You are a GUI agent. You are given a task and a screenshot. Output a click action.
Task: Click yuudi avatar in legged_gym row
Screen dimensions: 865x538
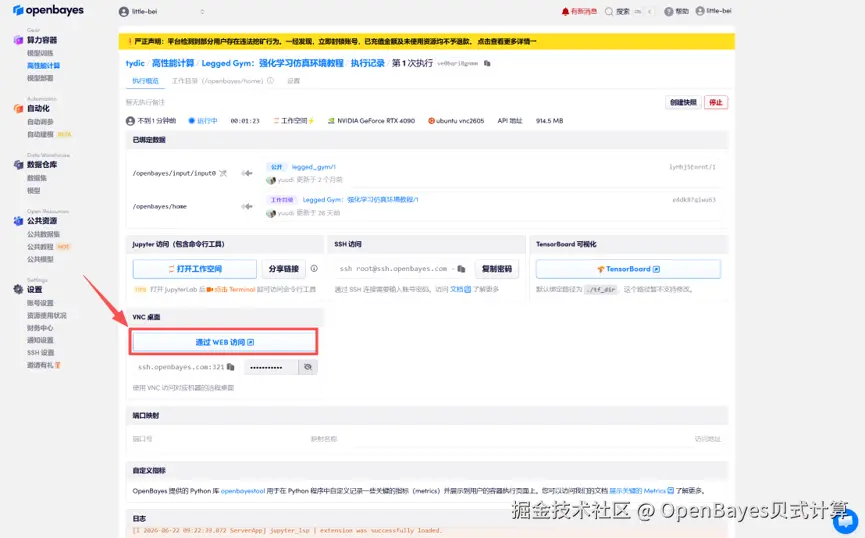coord(271,180)
